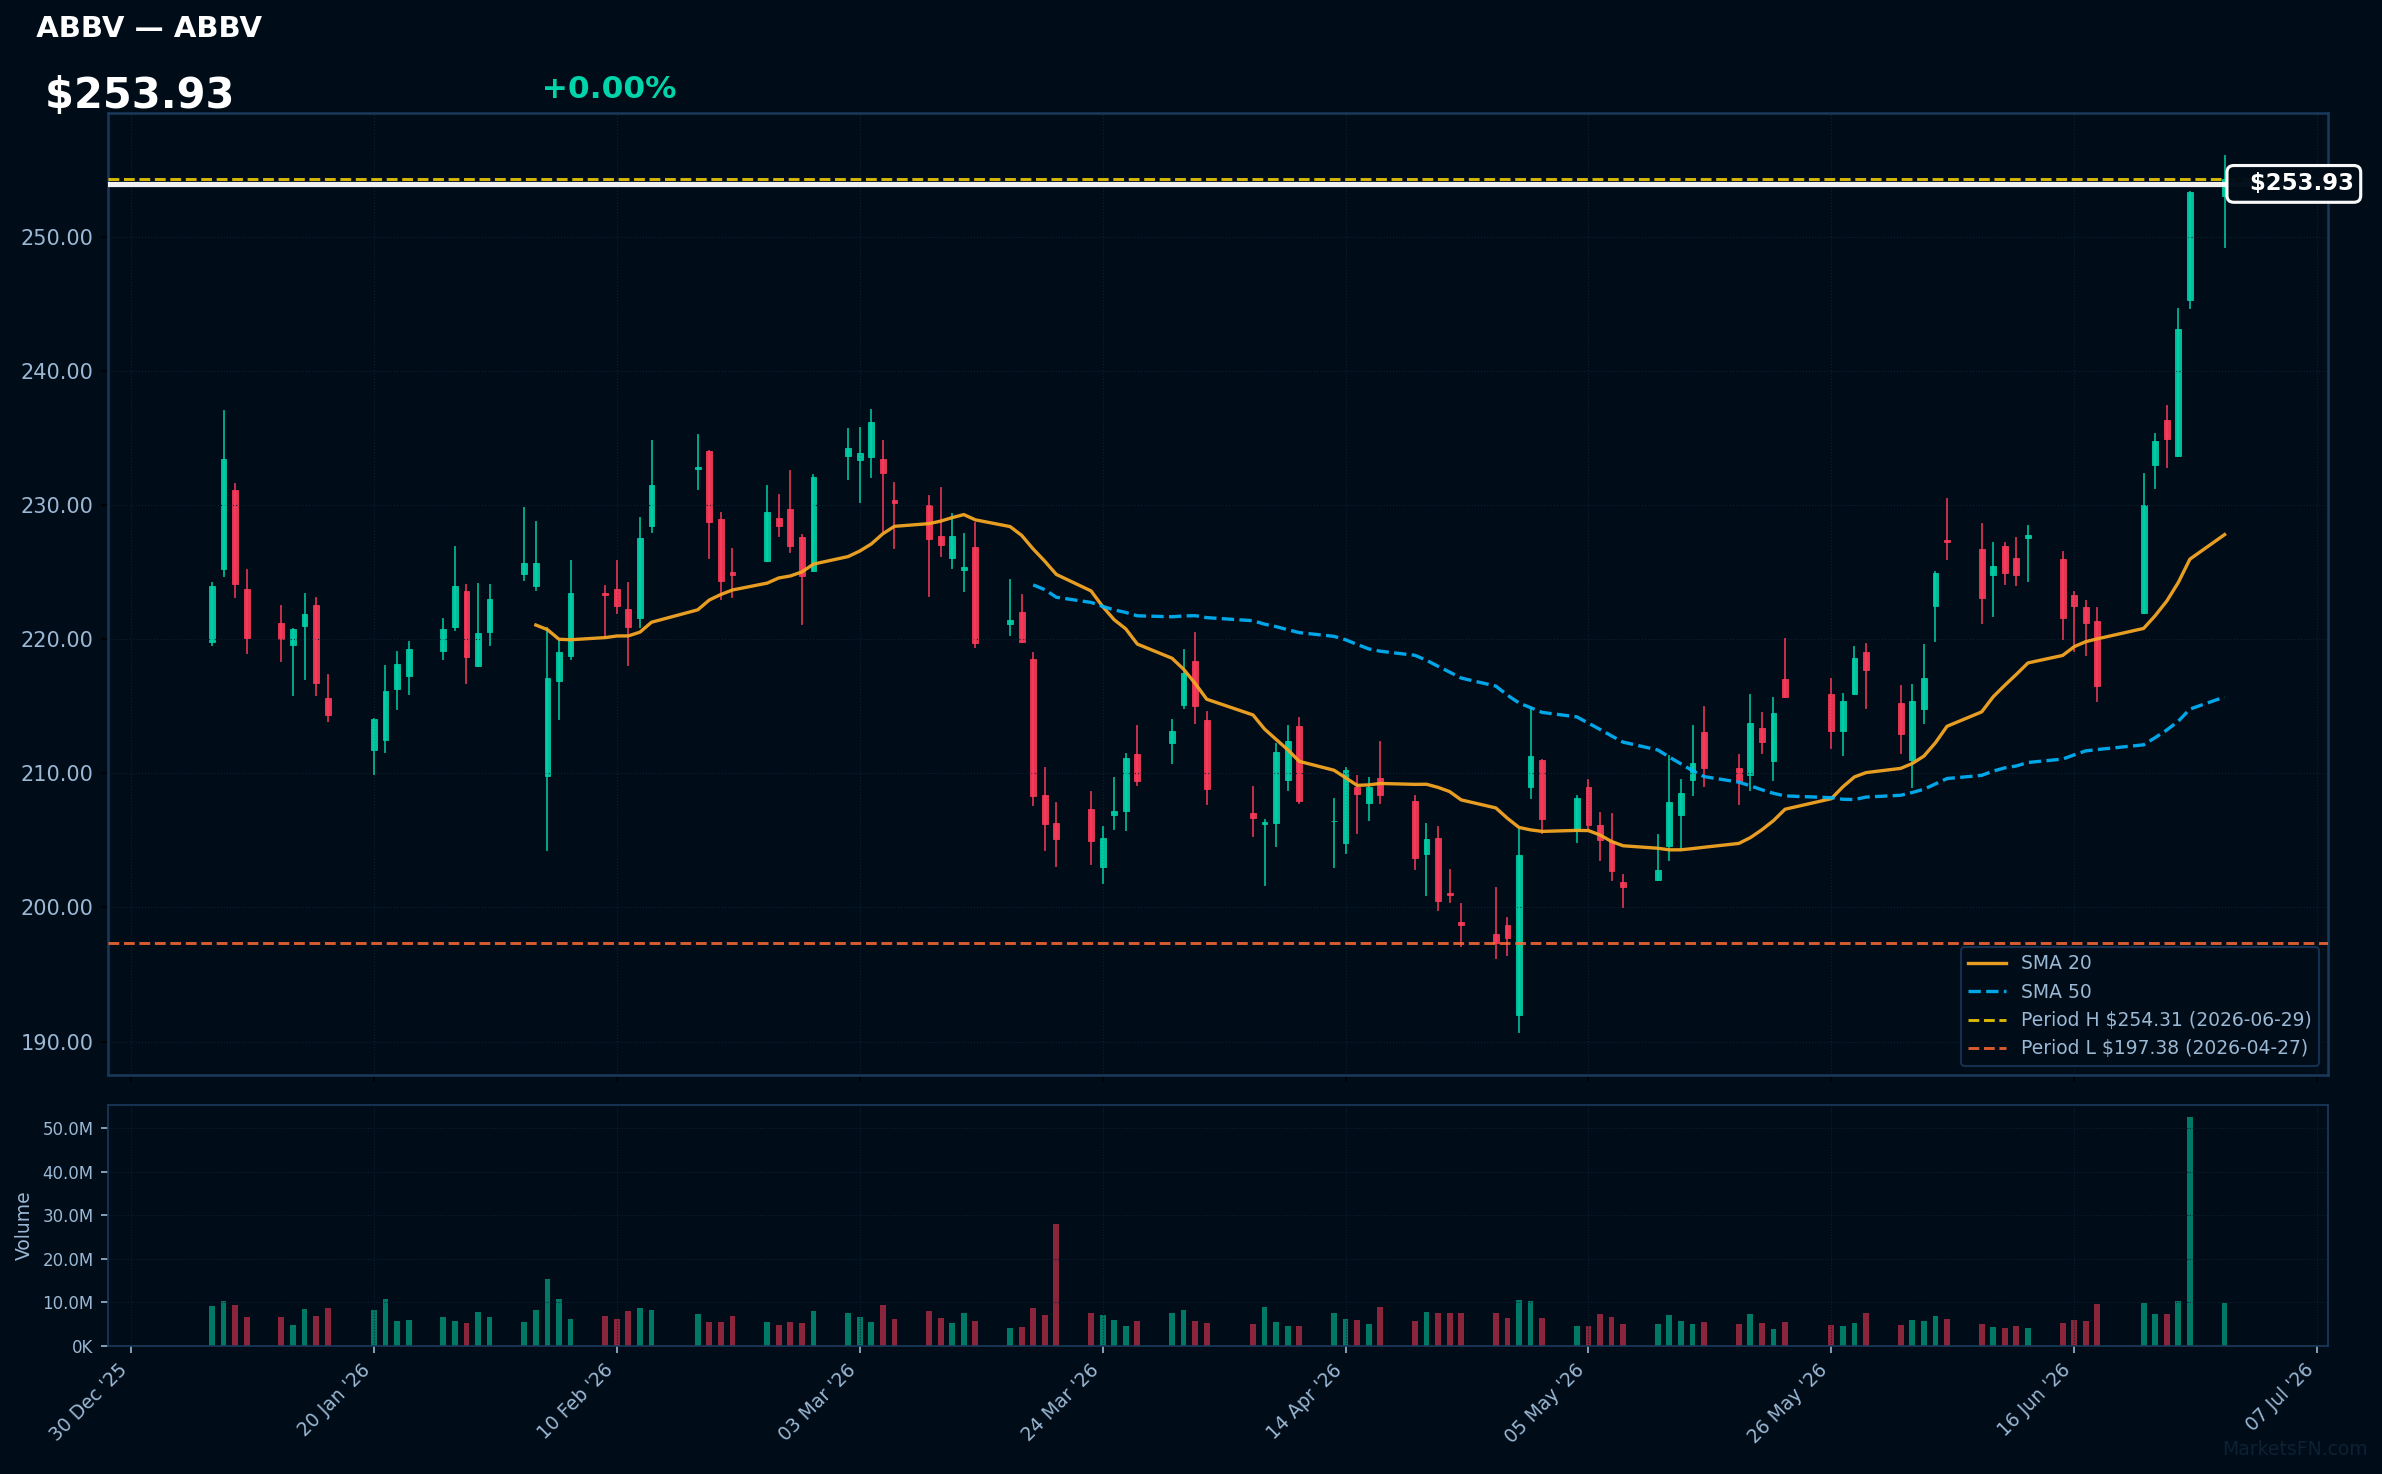The image size is (2382, 1474).
Task: Click the 0K volume axis label
Action: pos(82,1346)
